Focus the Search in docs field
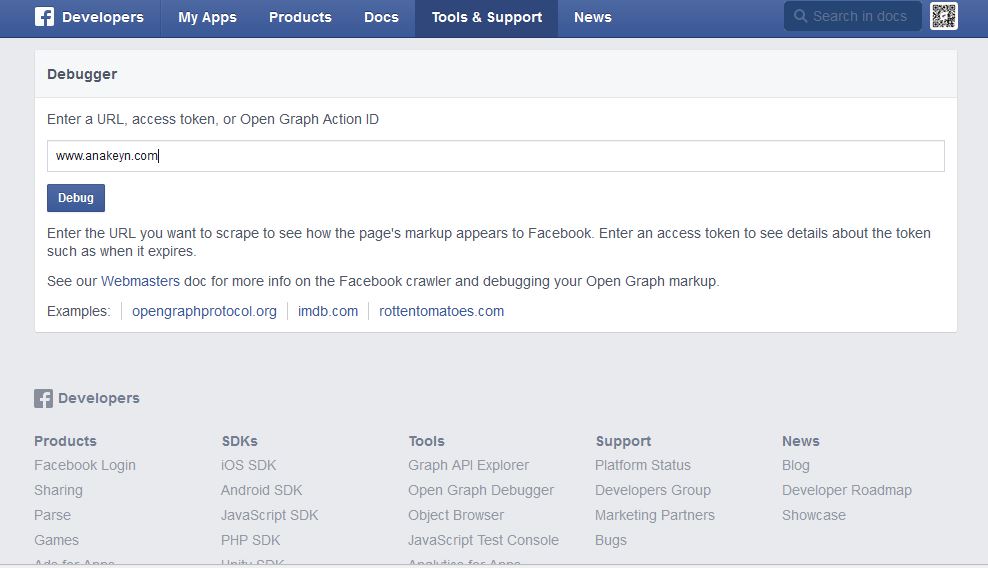The height and width of the screenshot is (568, 988). coord(853,16)
